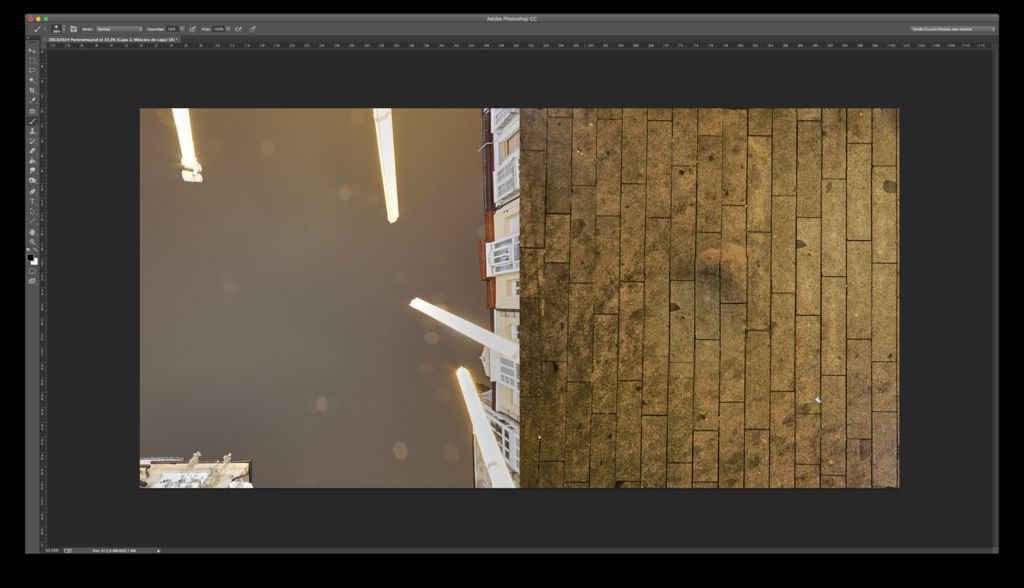Select the Rectangular Marquee tool
This screenshot has width=1024, height=588.
32,60
